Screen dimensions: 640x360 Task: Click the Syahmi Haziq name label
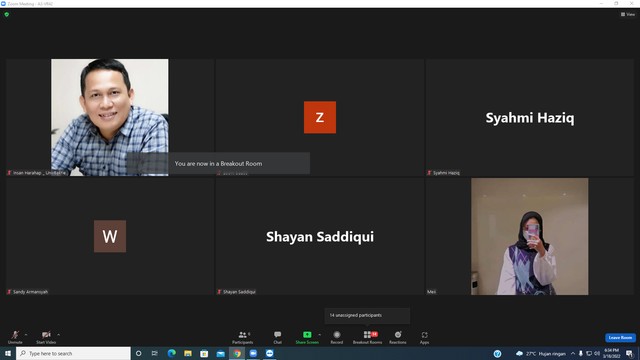(x=443, y=173)
